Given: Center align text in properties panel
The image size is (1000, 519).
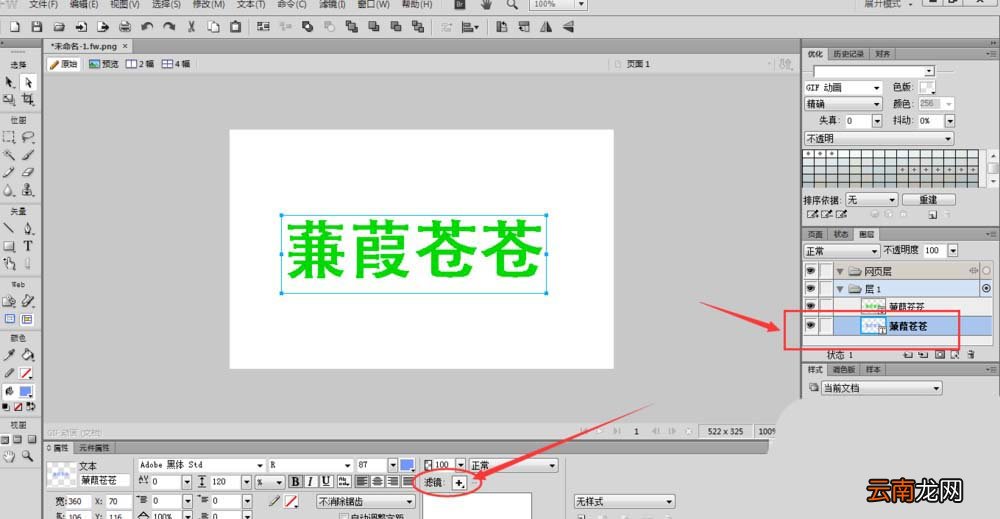Looking at the screenshot, I should coord(378,482).
